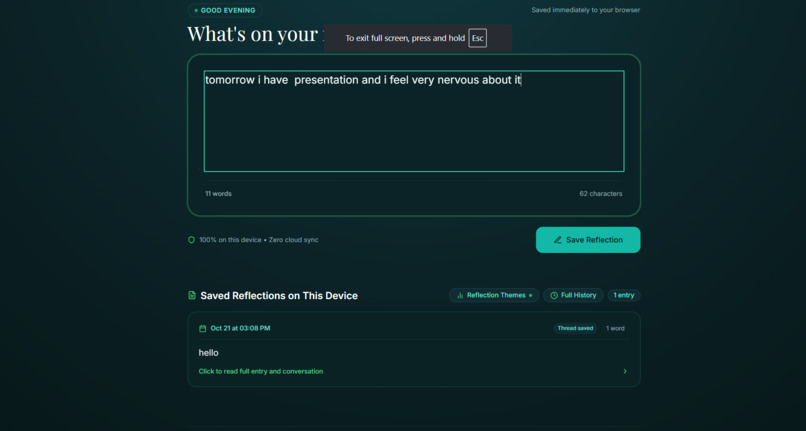
Task: Click '100% on this device • Zero cloud sync'
Action: point(259,240)
